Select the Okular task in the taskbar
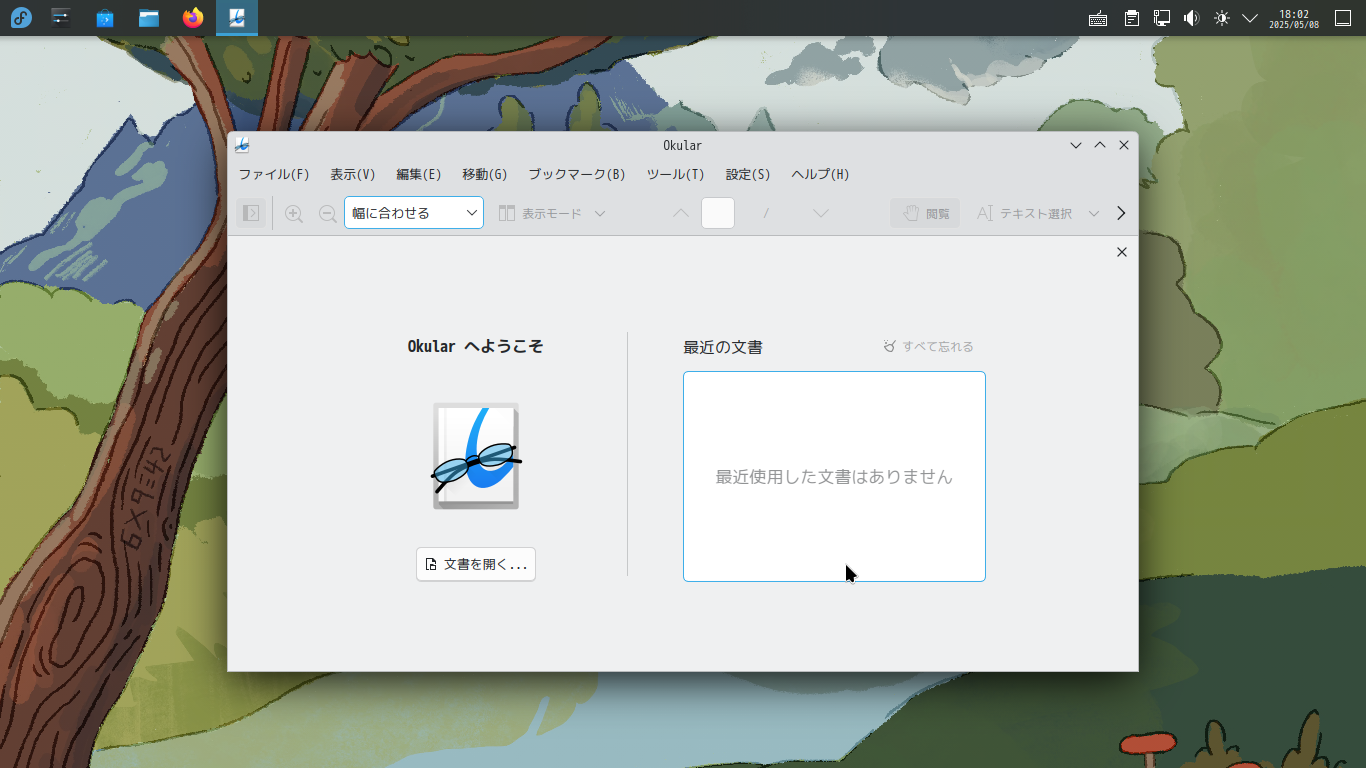This screenshot has height=768, width=1366. point(237,18)
